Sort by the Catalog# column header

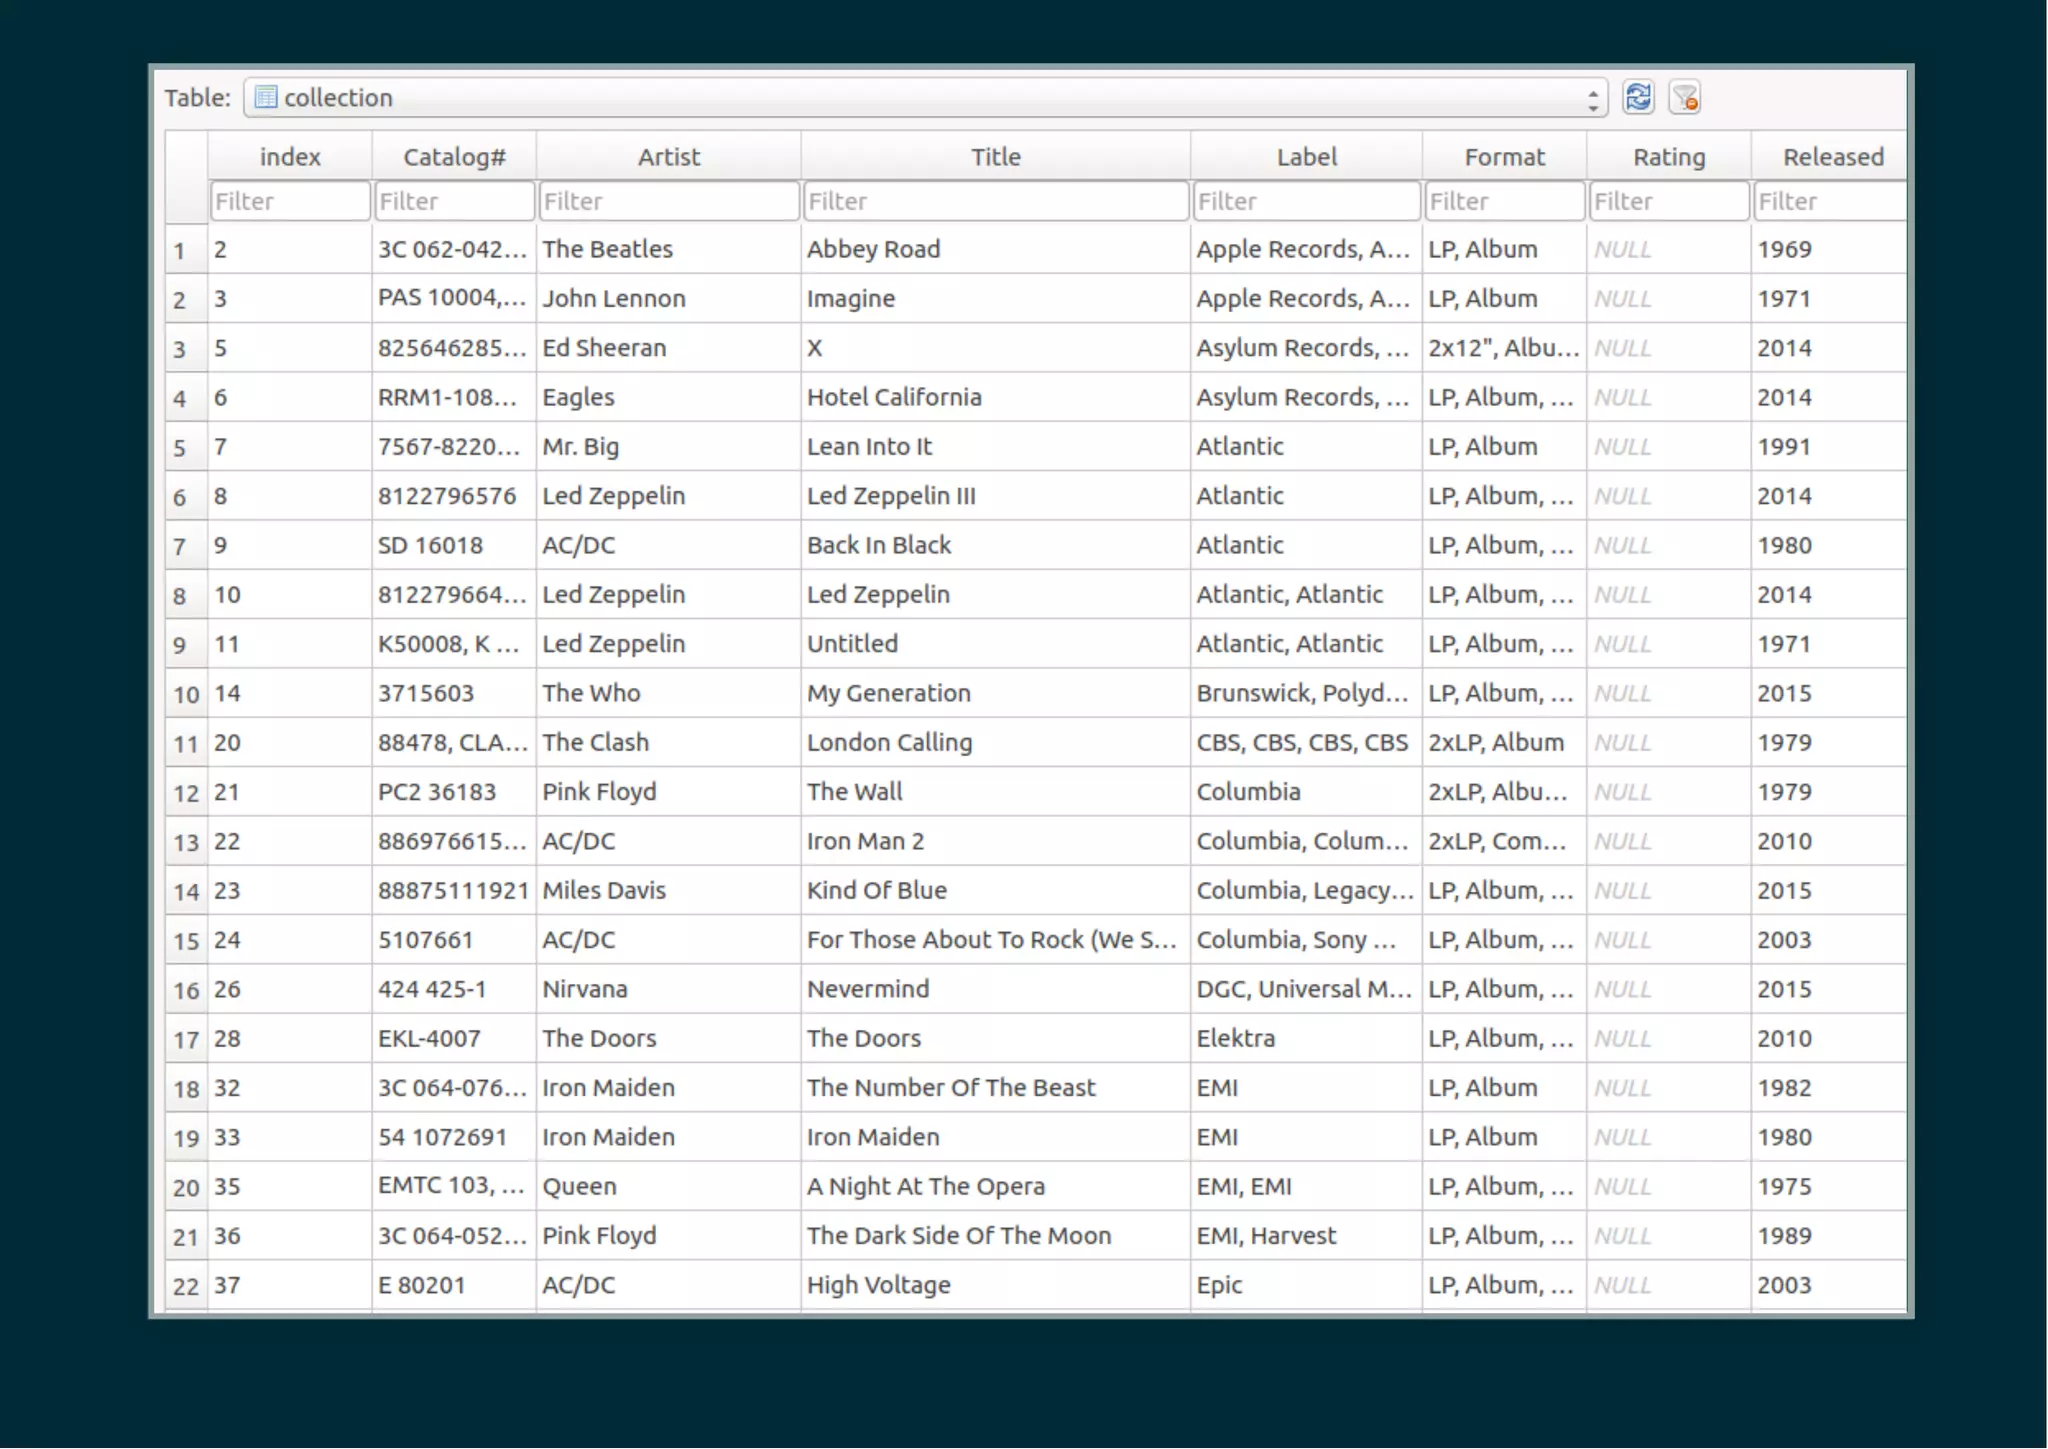tap(454, 156)
